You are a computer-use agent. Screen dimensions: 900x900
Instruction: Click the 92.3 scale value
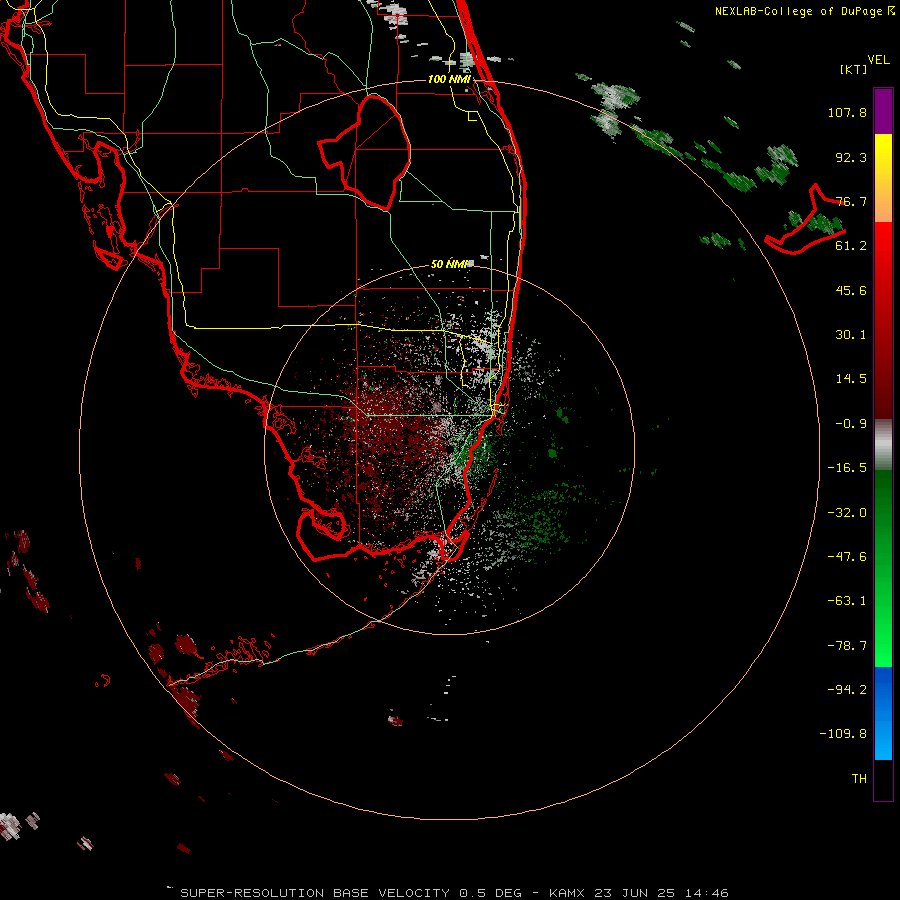851,157
